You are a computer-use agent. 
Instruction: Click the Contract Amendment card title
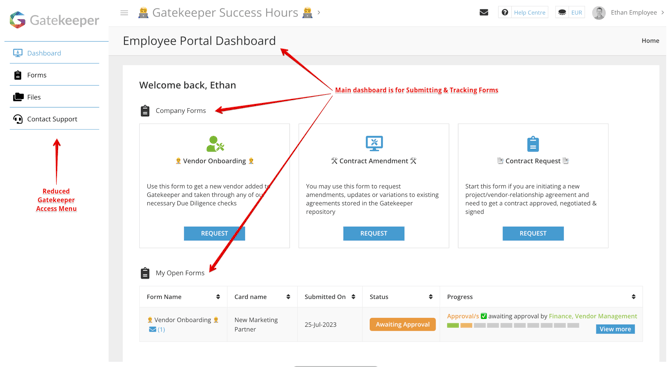pos(374,161)
